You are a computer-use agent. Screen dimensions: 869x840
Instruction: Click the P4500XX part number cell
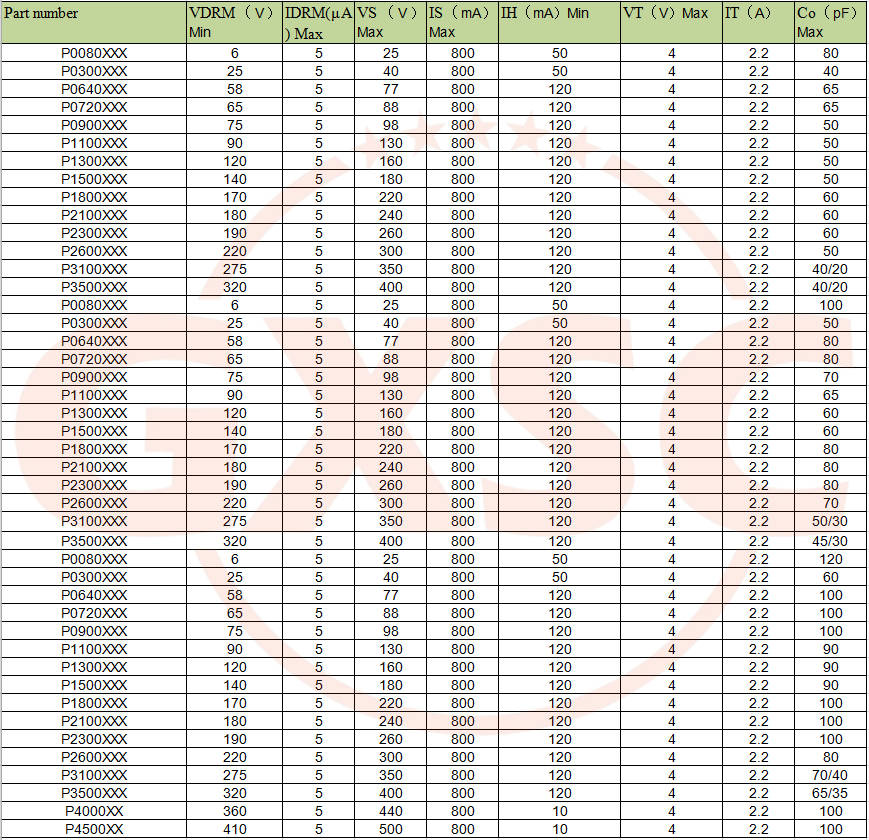pos(94,829)
